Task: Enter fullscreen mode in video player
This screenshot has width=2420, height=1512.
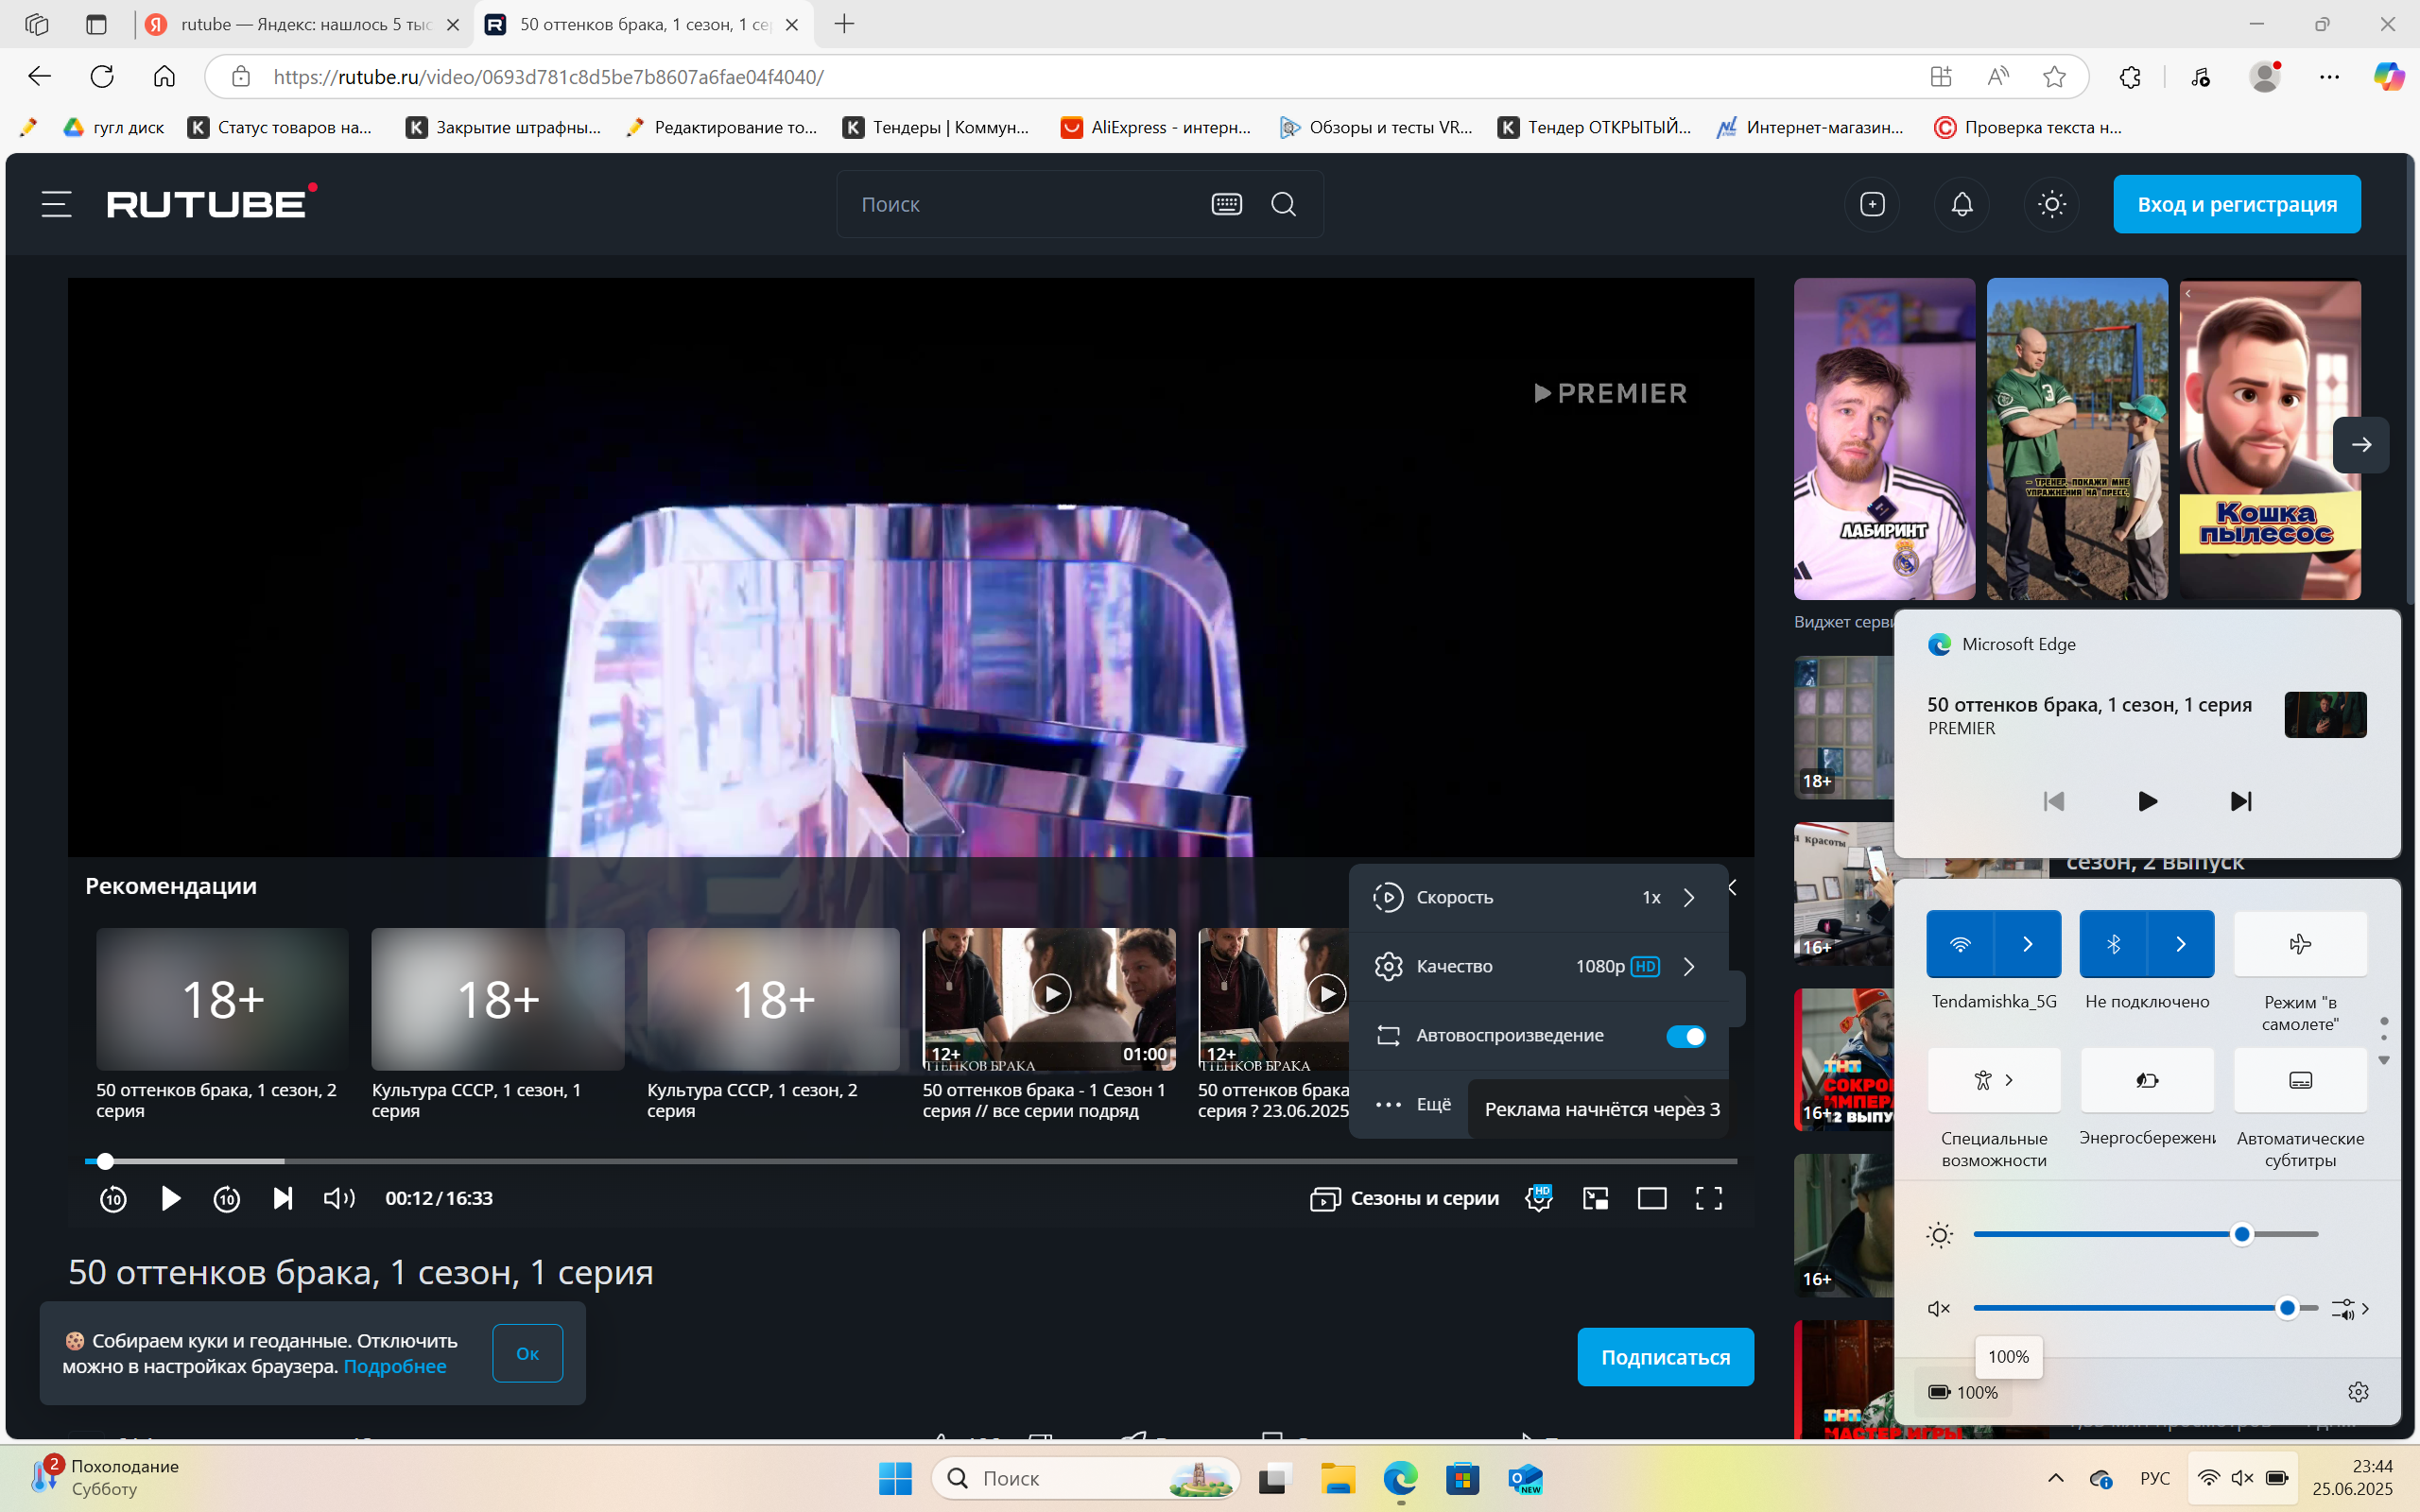Action: click(1708, 1198)
